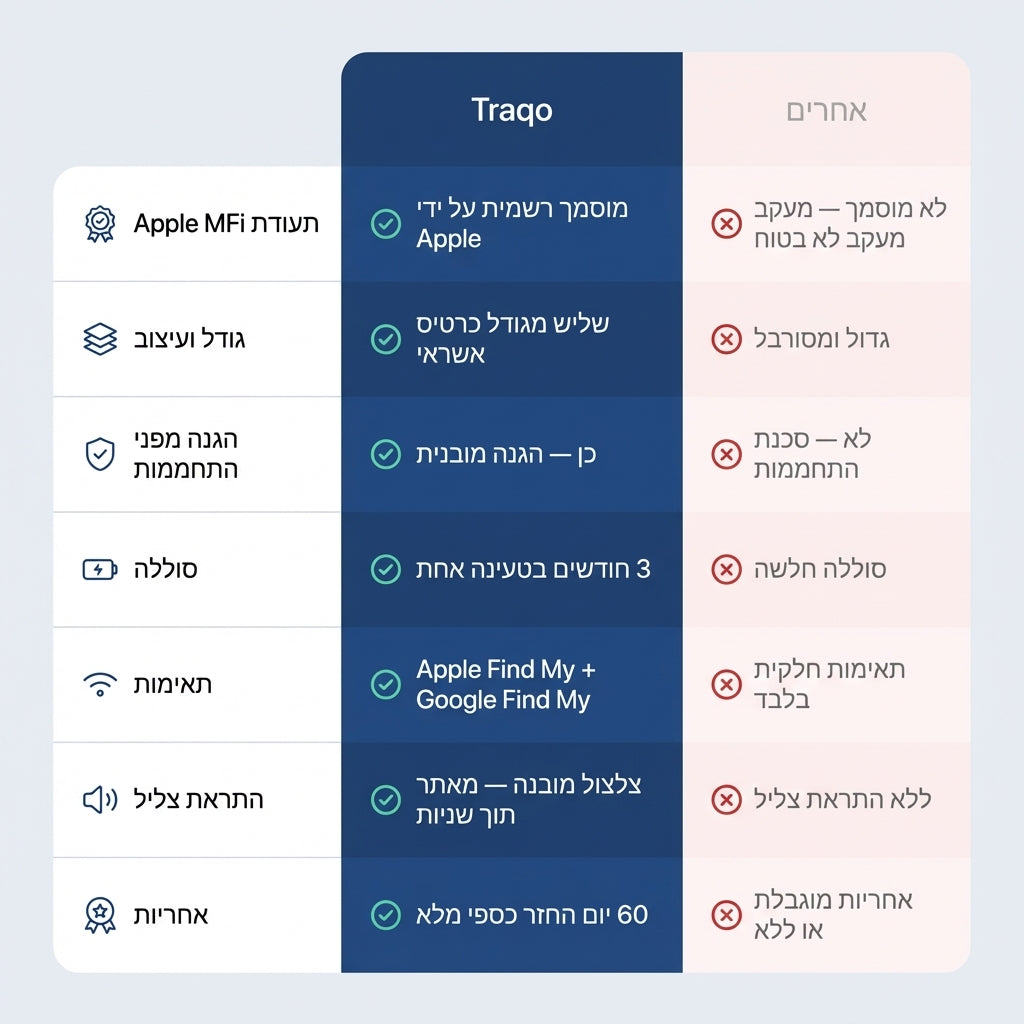Select the Traqo column header
The height and width of the screenshot is (1024, 1024).
pyautogui.click(x=511, y=110)
